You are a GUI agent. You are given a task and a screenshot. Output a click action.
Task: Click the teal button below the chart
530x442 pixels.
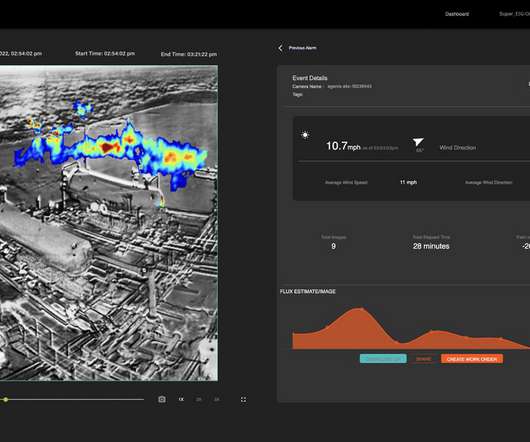tap(383, 359)
